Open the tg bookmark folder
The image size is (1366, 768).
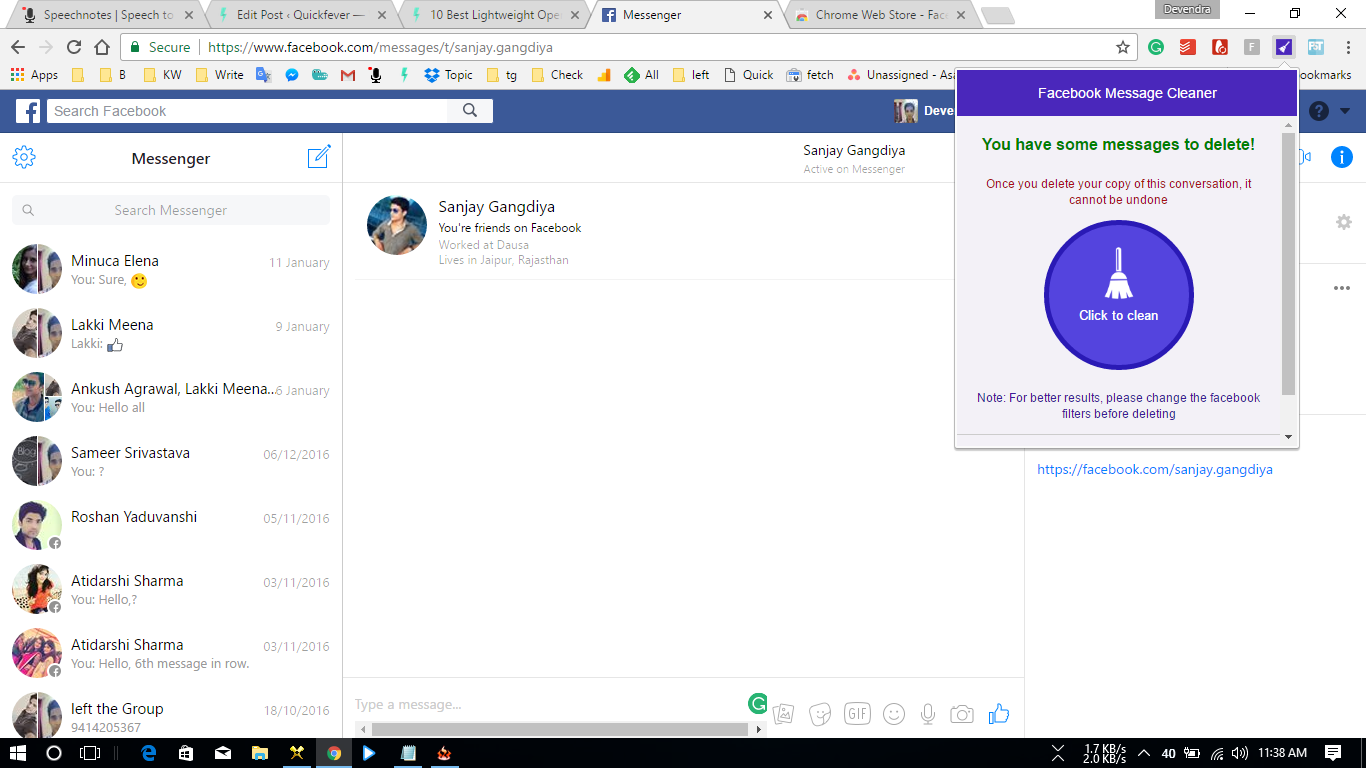coord(501,75)
